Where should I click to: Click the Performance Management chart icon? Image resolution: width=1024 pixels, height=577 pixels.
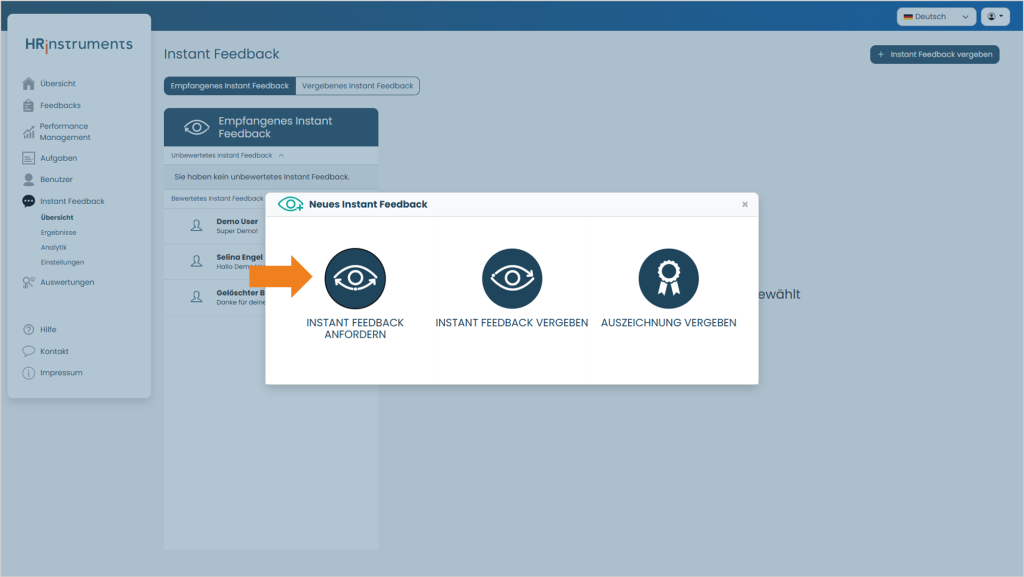[x=28, y=132]
